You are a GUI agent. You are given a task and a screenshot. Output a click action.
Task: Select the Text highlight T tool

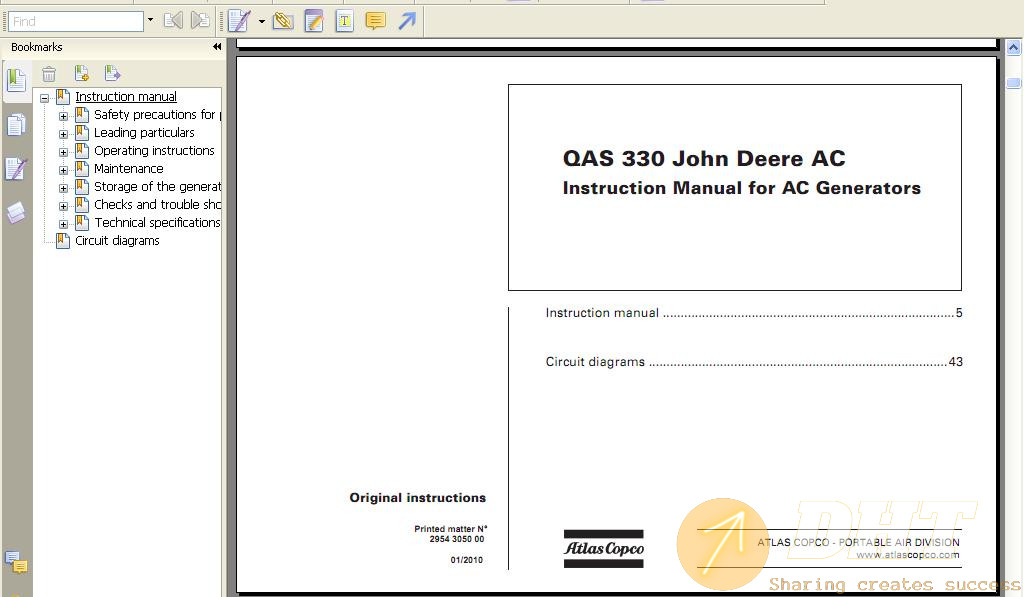[x=344, y=21]
